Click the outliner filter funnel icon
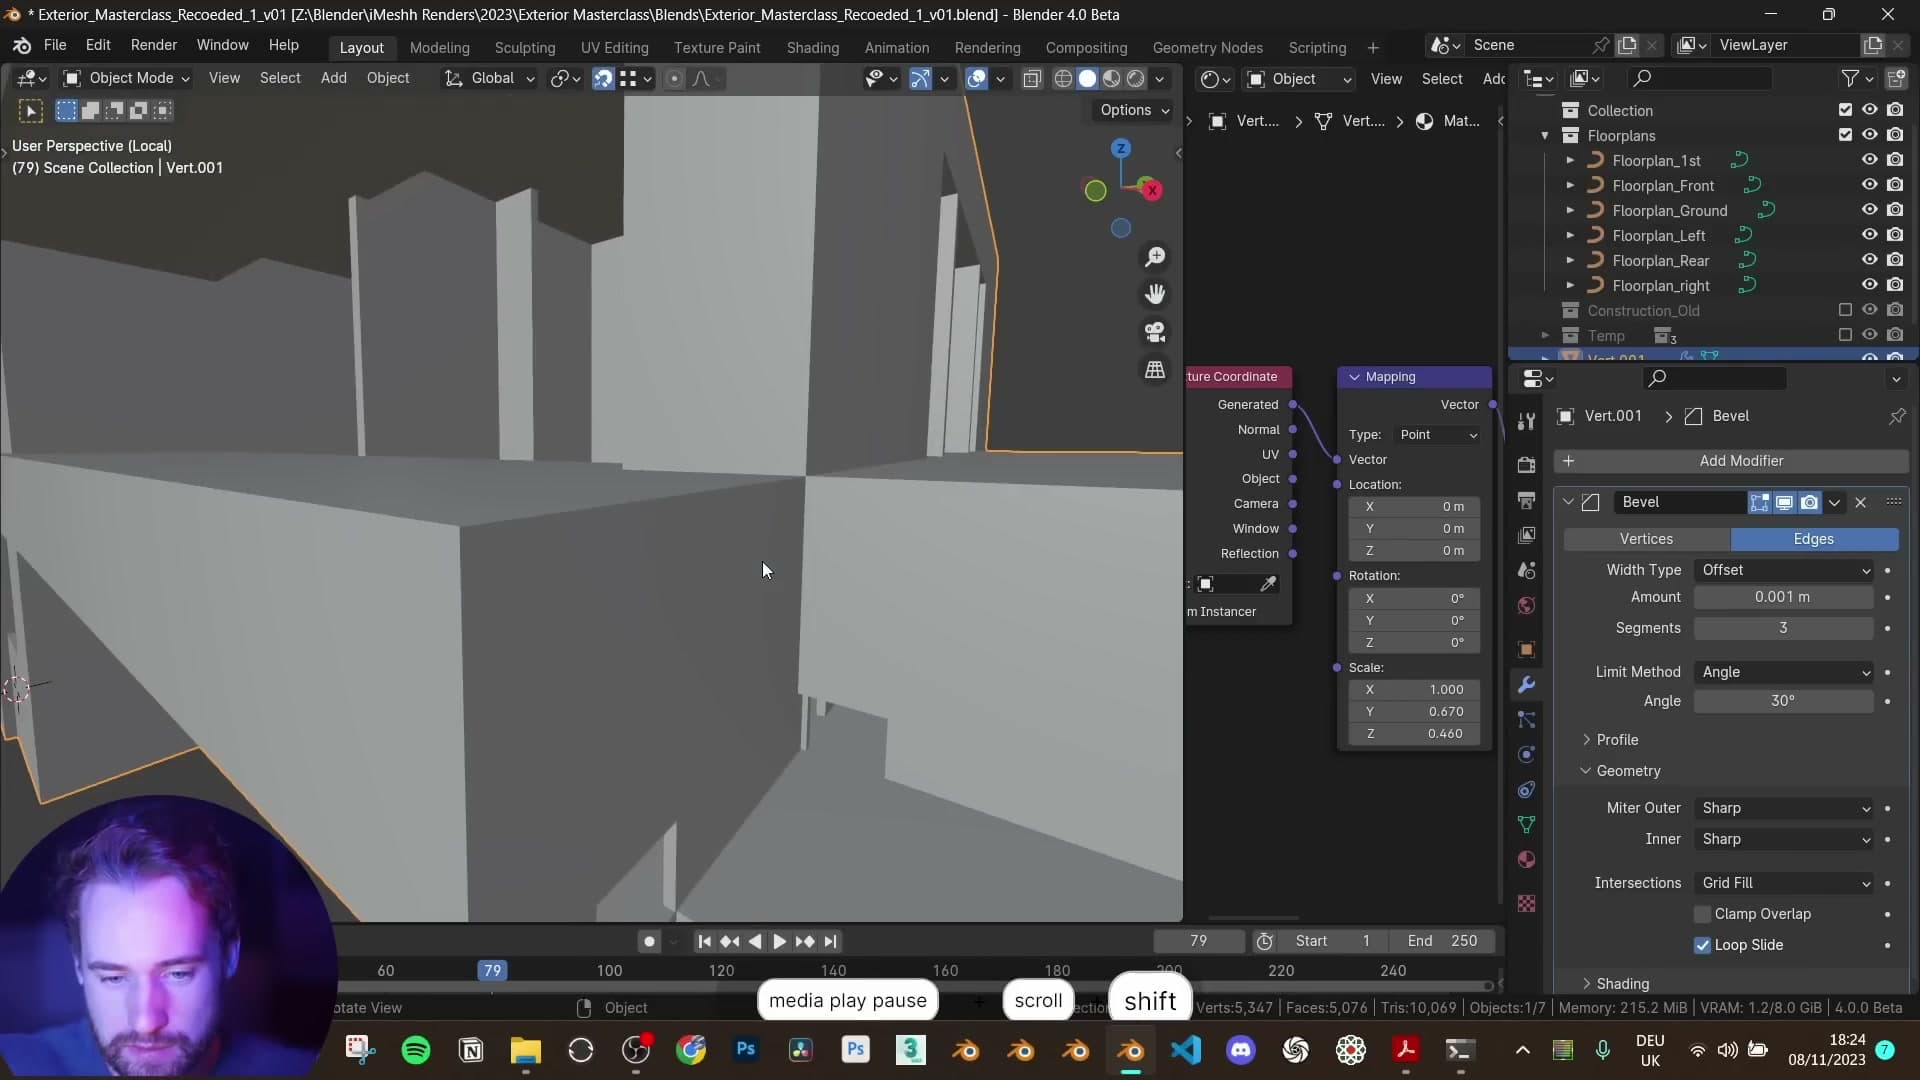Viewport: 1920px width, 1080px height. tap(1851, 78)
